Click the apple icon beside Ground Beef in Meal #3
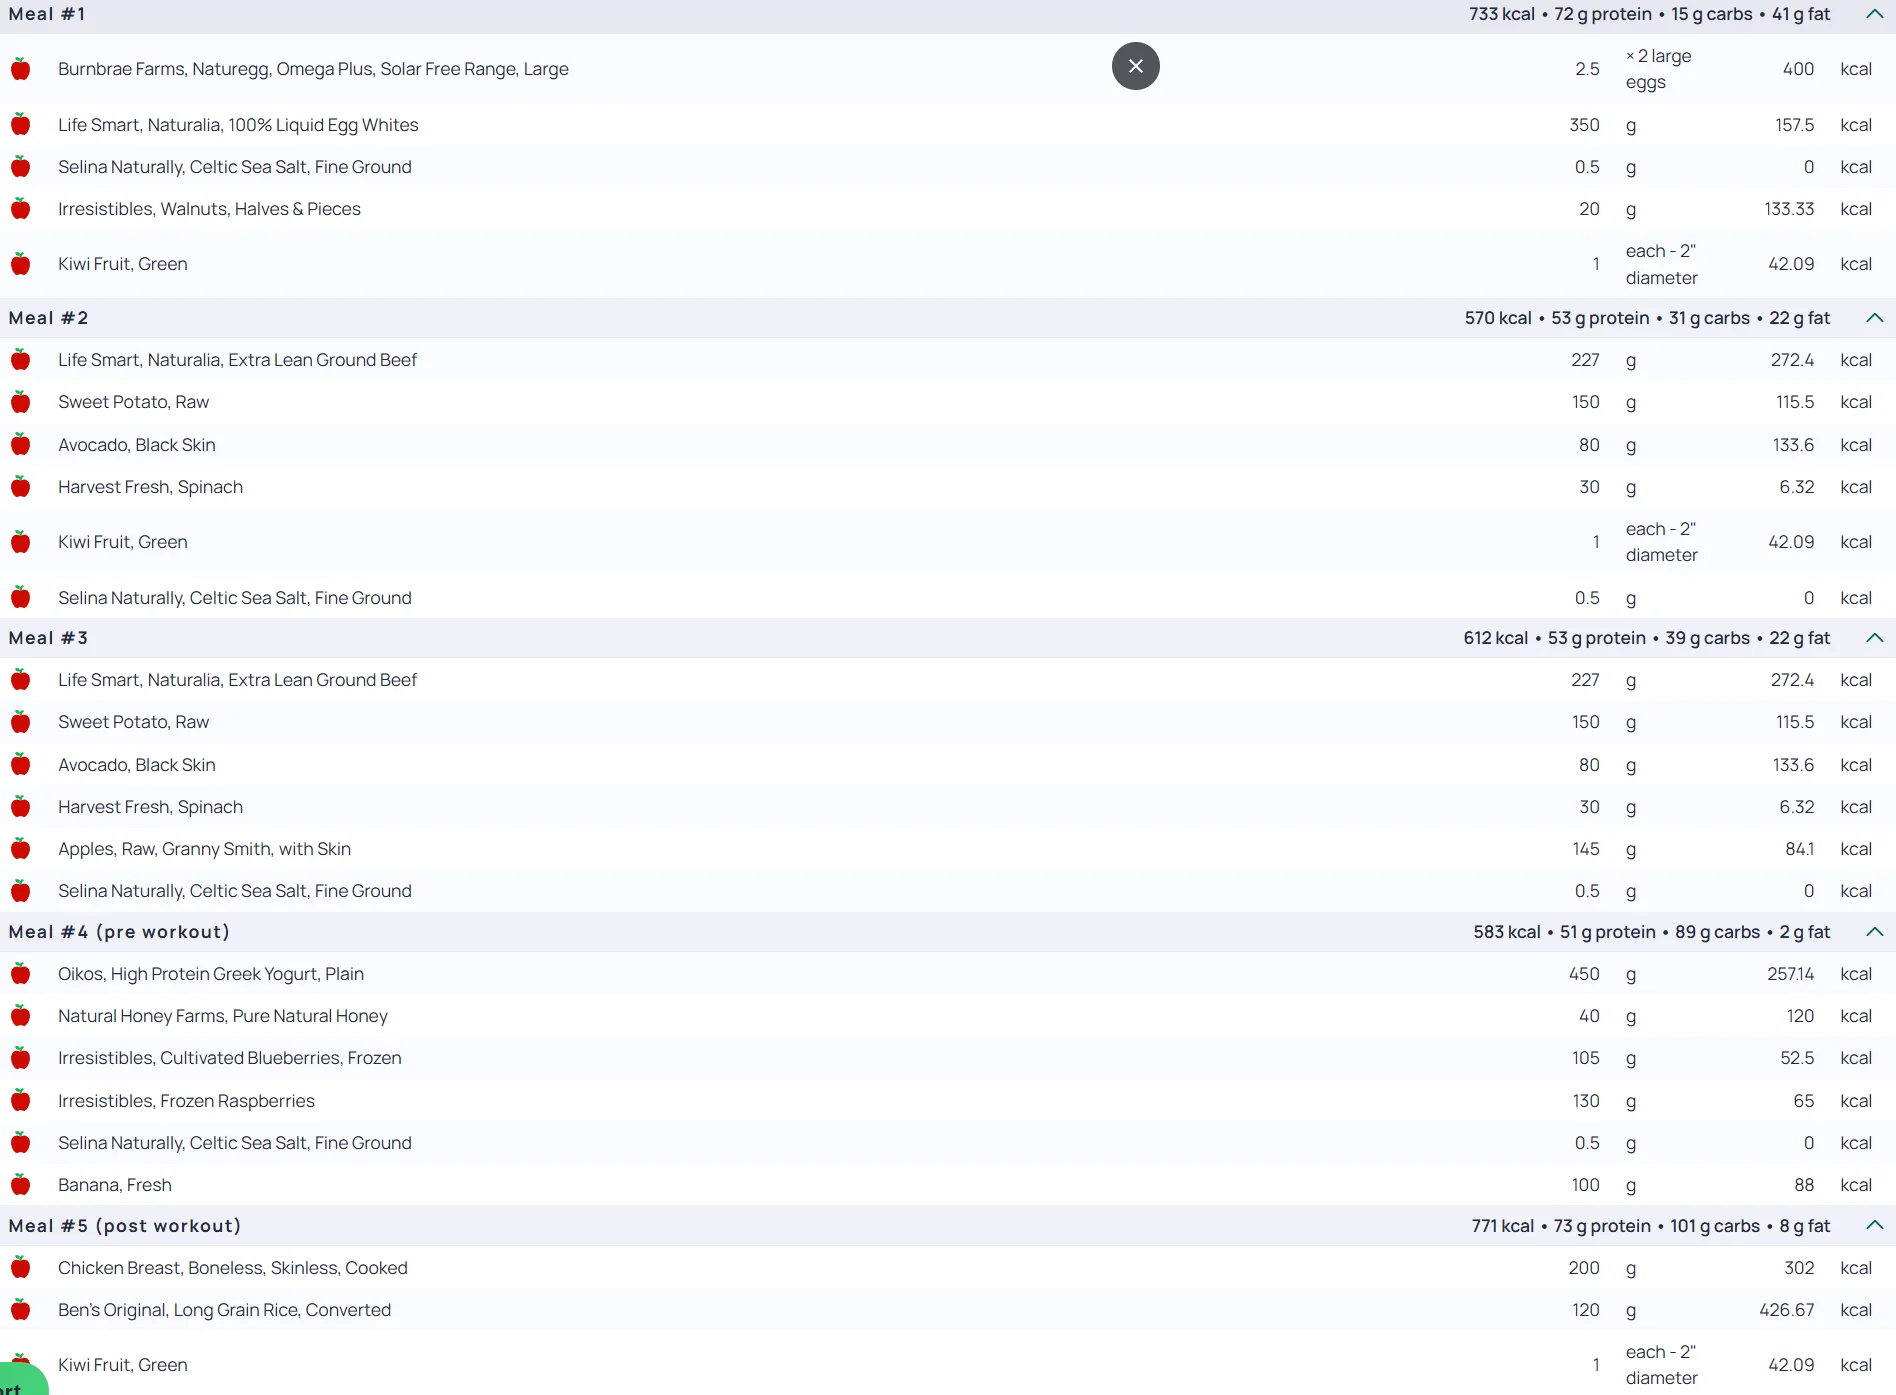The image size is (1896, 1395). pyautogui.click(x=20, y=680)
